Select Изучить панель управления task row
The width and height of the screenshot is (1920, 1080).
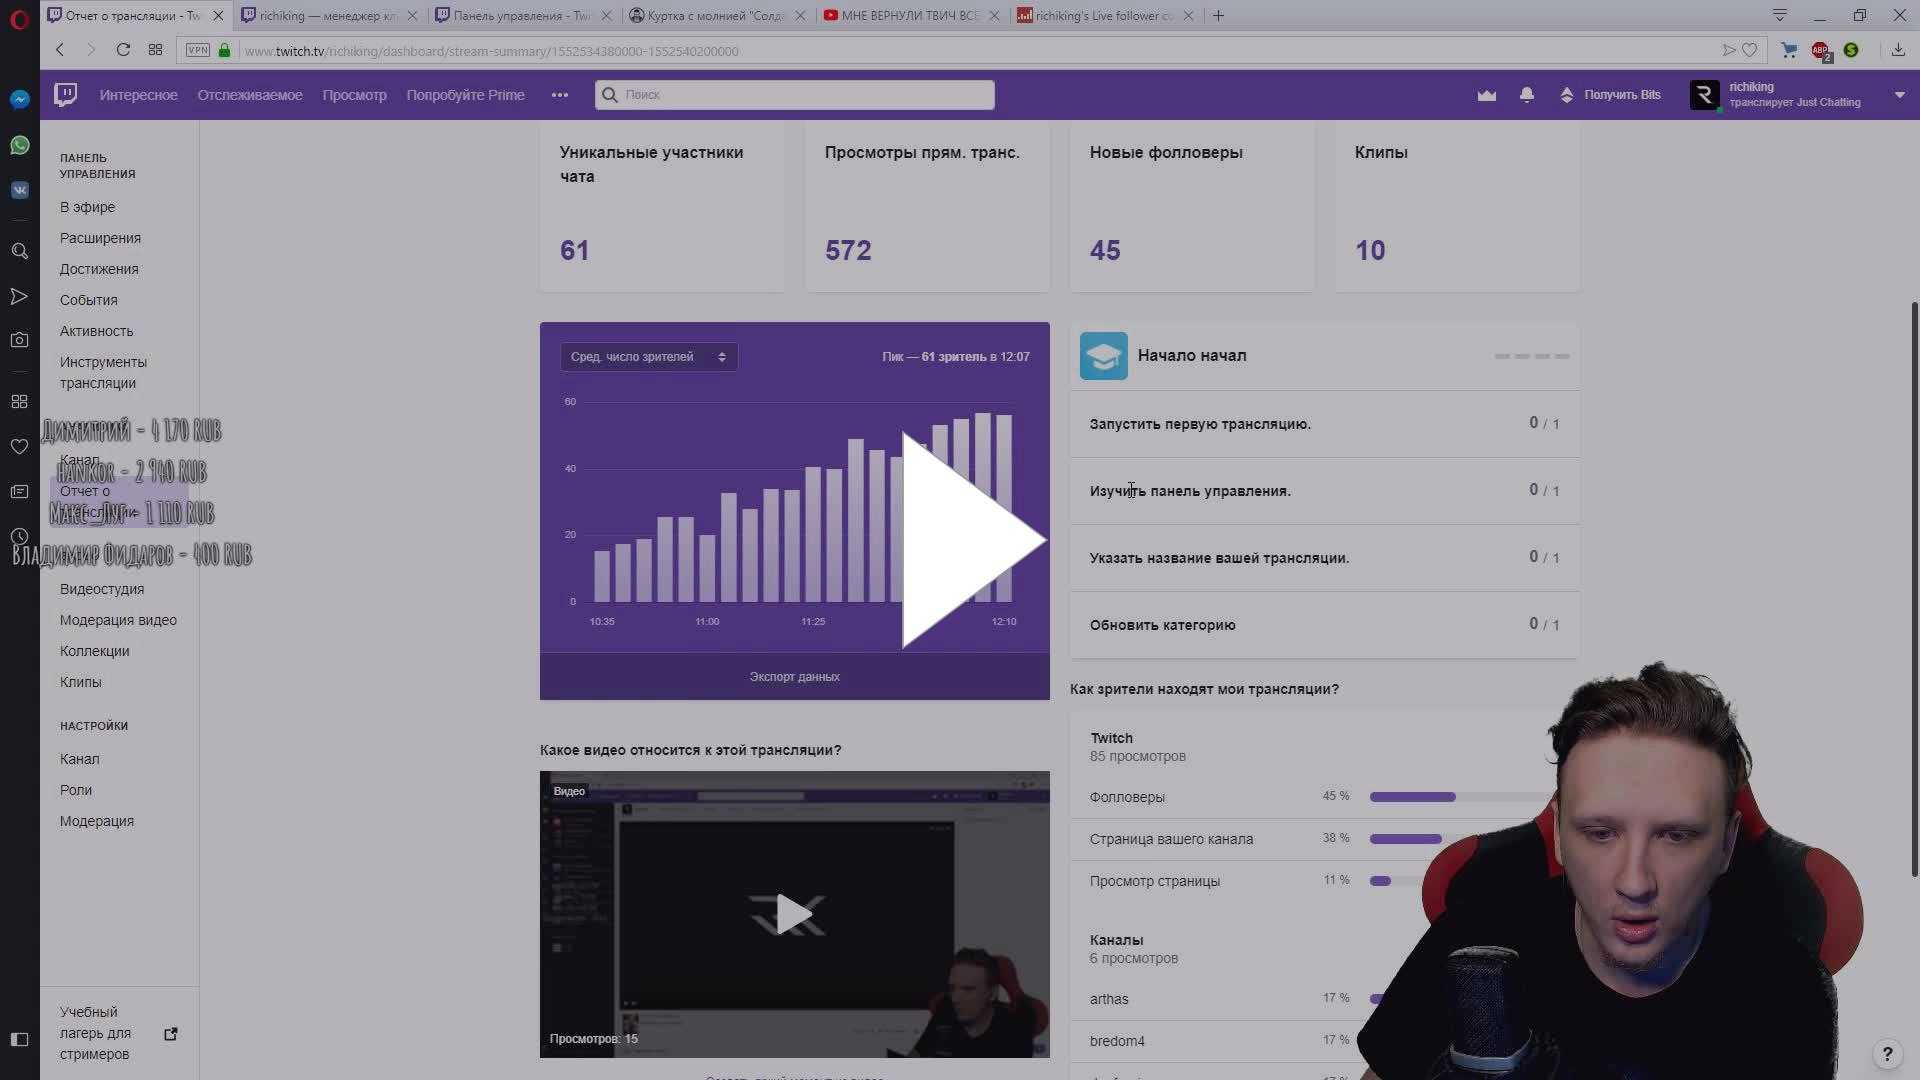coord(1325,491)
